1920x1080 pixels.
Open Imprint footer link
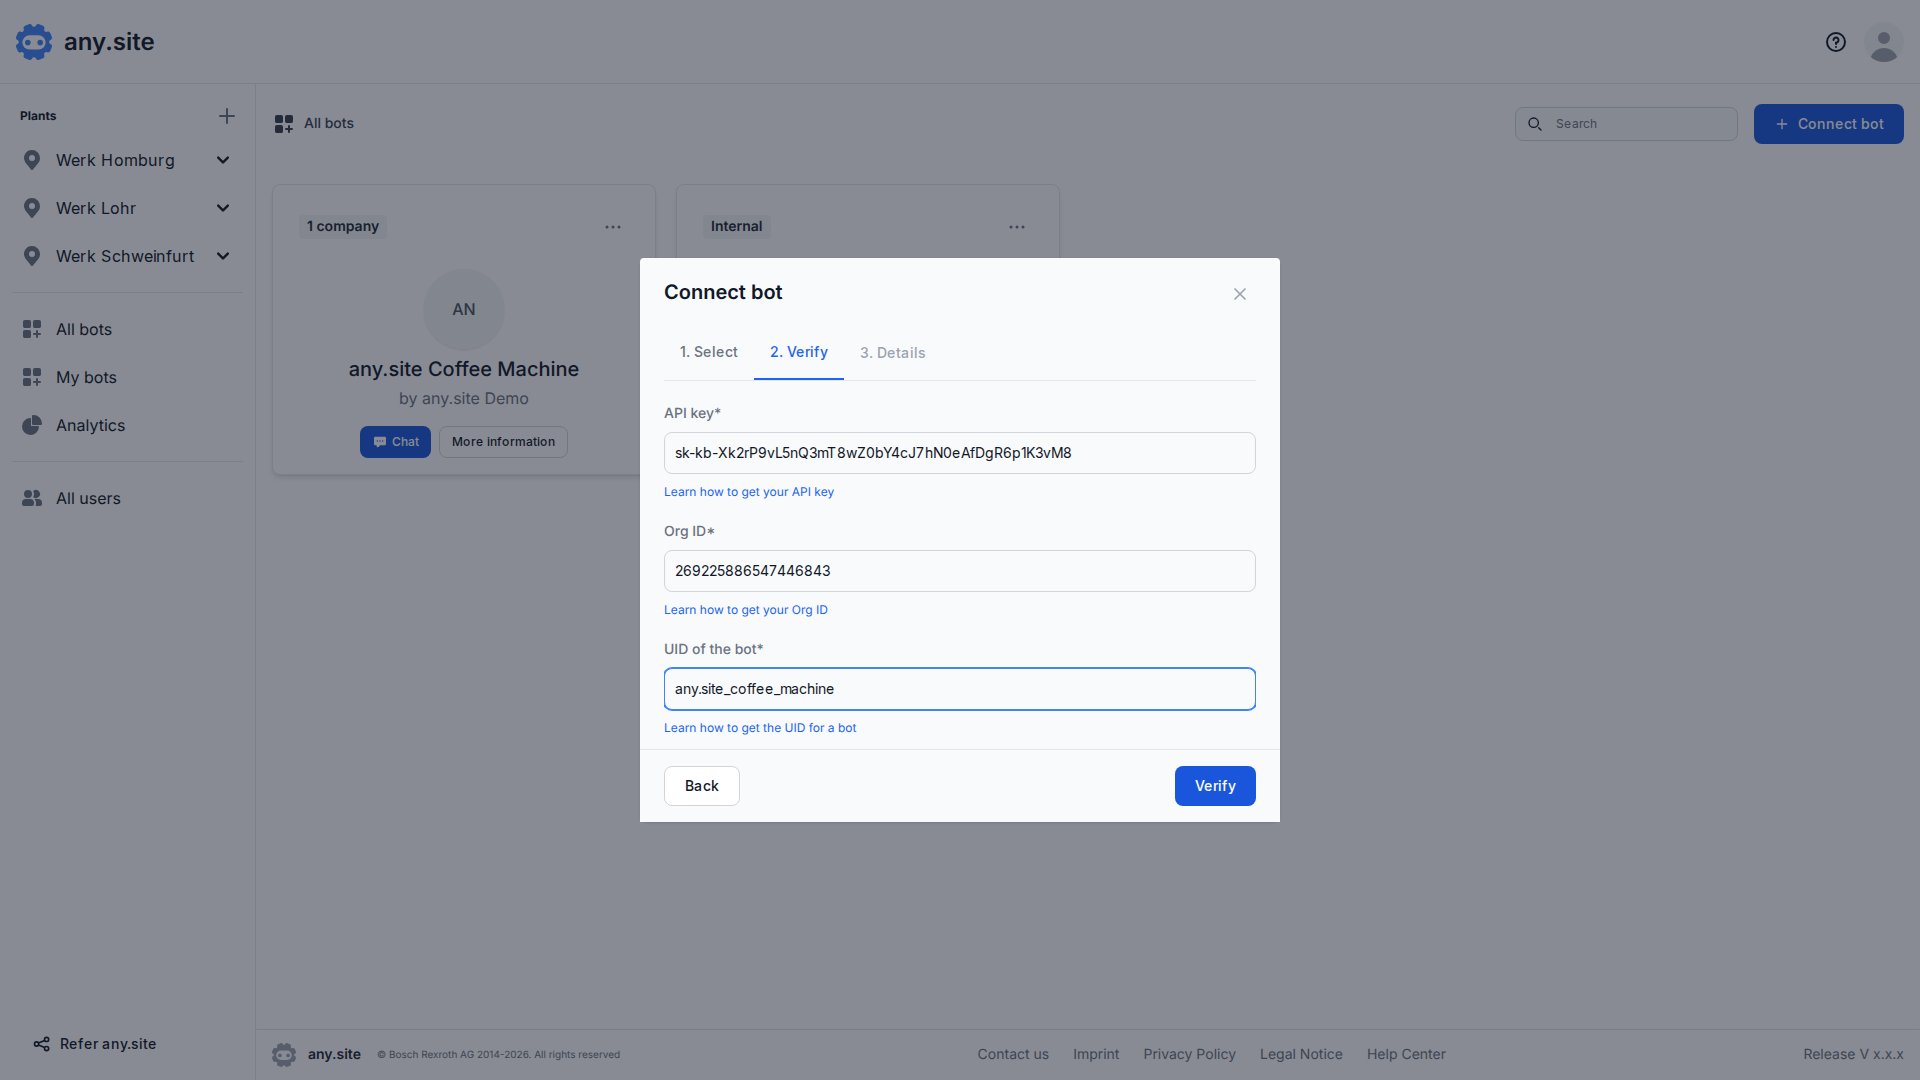[x=1096, y=1054]
